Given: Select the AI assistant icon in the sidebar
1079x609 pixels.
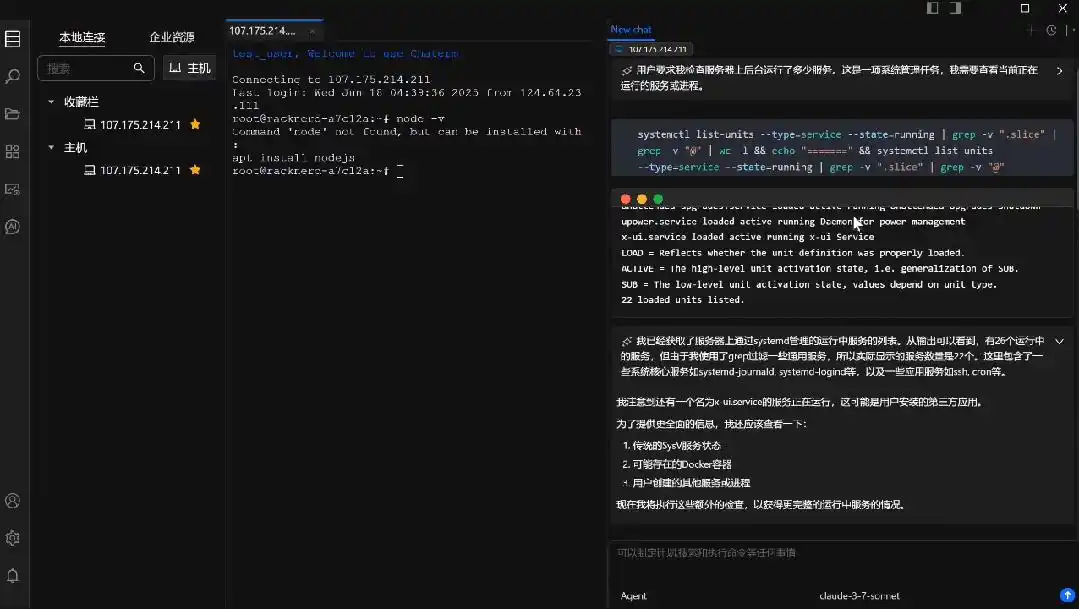Looking at the screenshot, I should click(x=13, y=226).
